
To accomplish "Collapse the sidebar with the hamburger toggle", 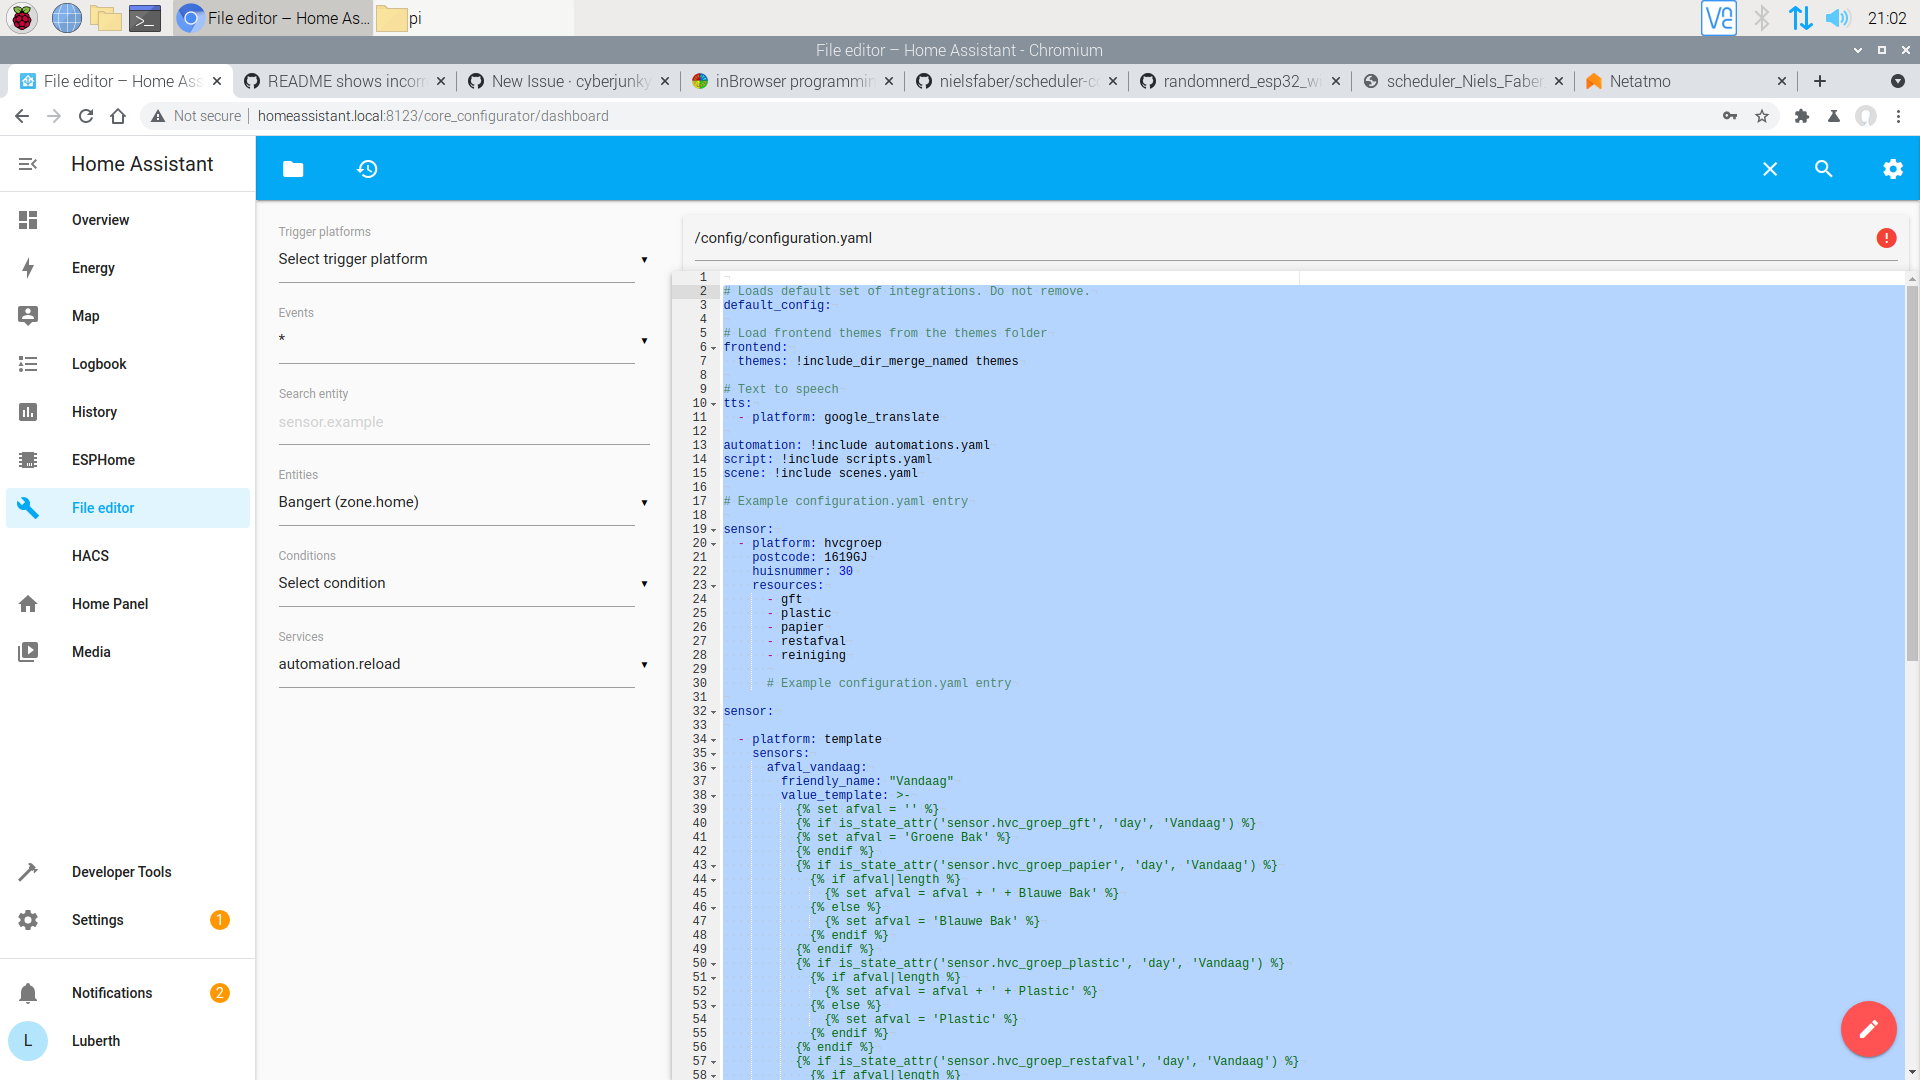I will [x=28, y=164].
